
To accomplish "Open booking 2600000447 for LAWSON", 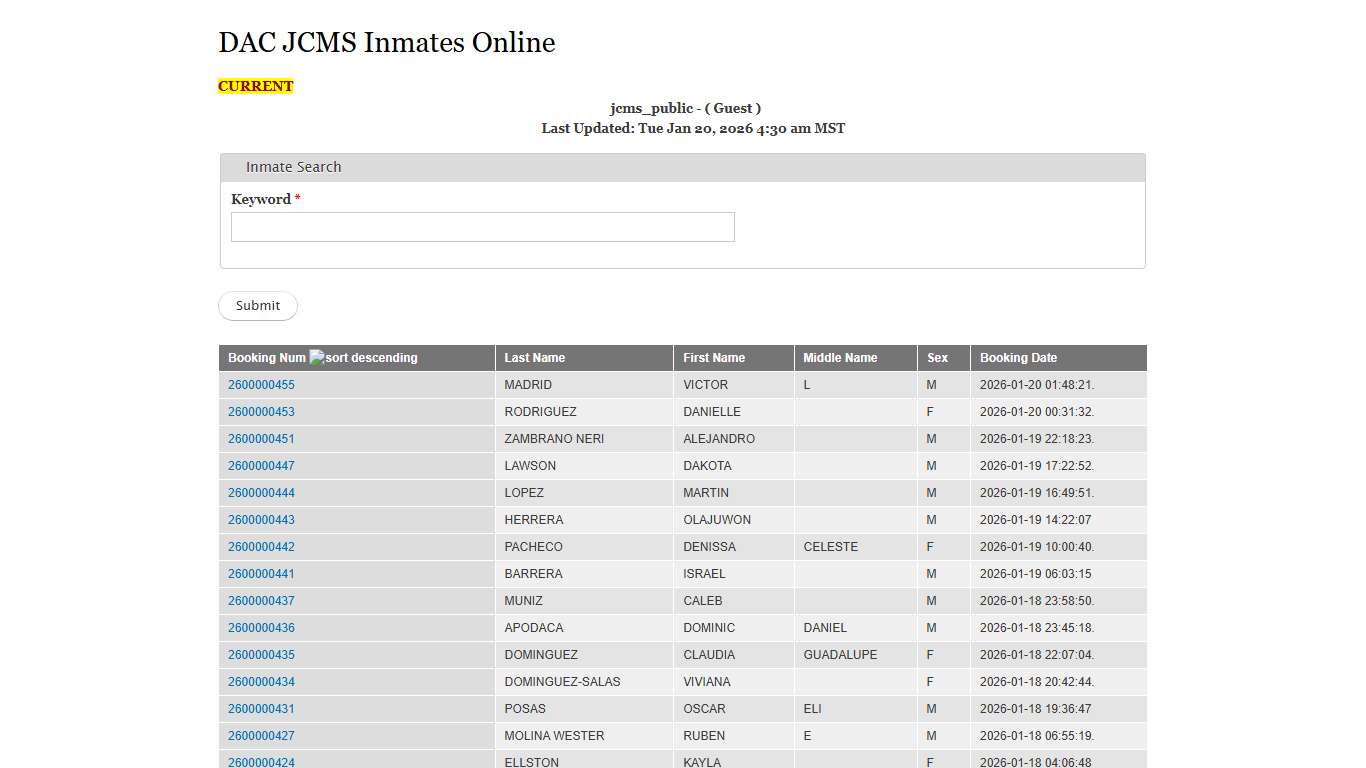I will (261, 465).
